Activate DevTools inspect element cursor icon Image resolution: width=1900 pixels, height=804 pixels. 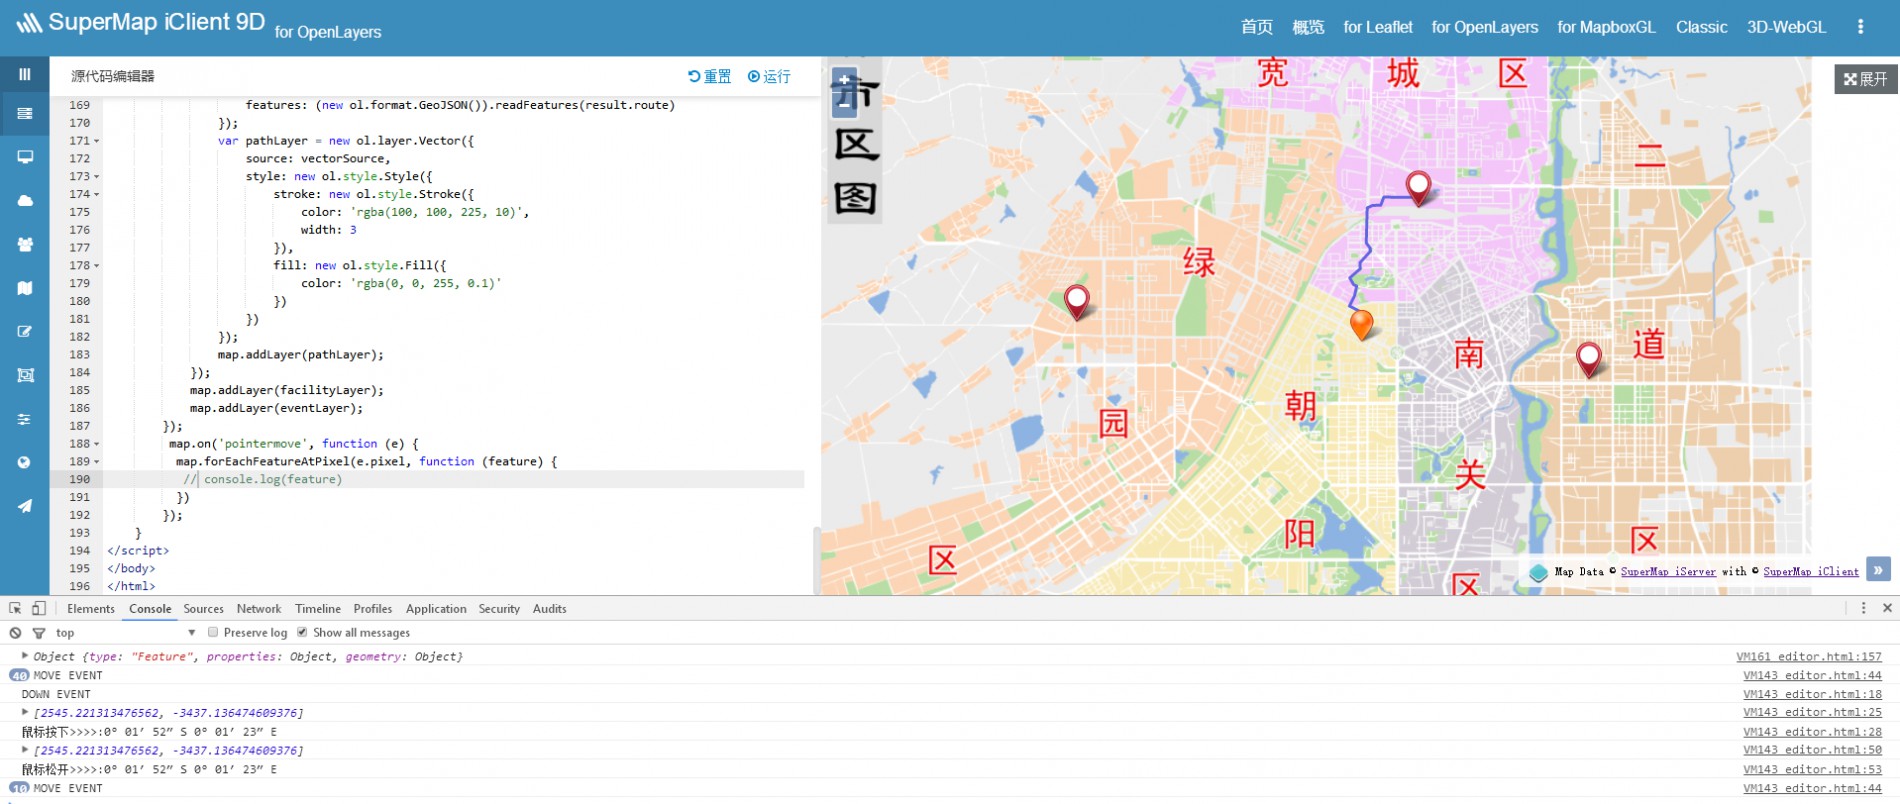click(15, 608)
